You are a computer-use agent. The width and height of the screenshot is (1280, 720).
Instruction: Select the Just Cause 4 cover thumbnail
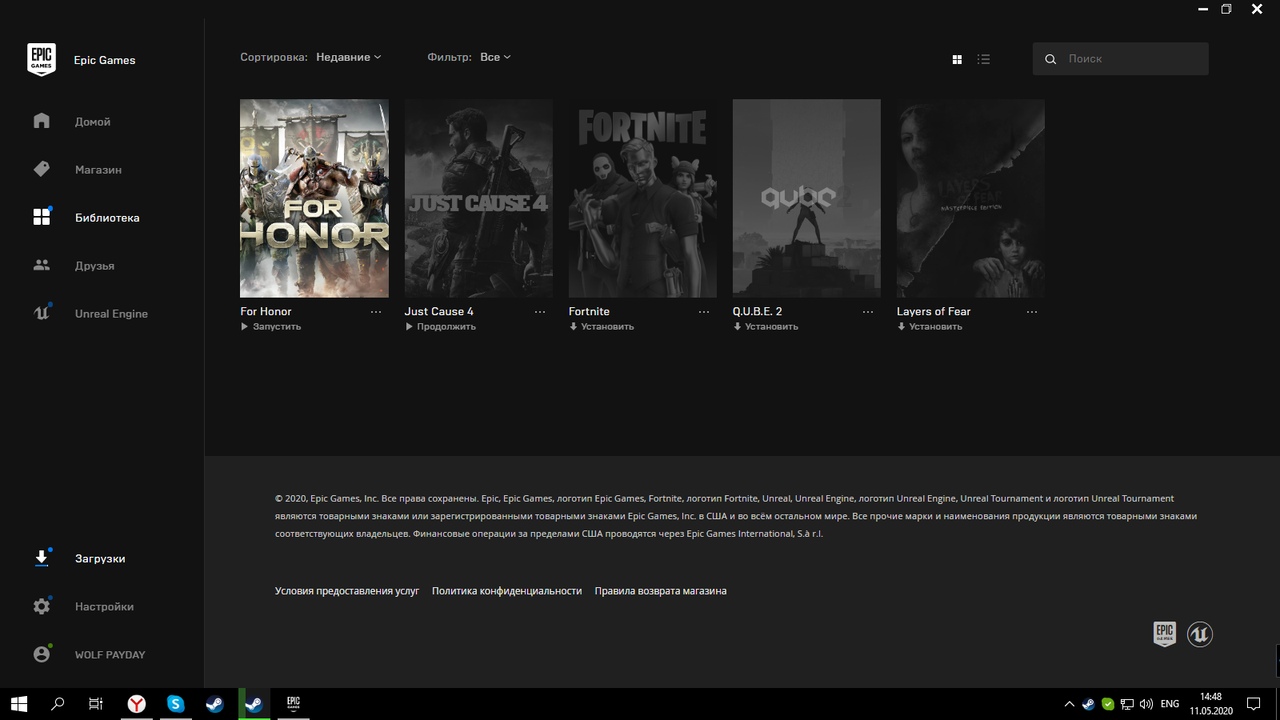coord(478,198)
